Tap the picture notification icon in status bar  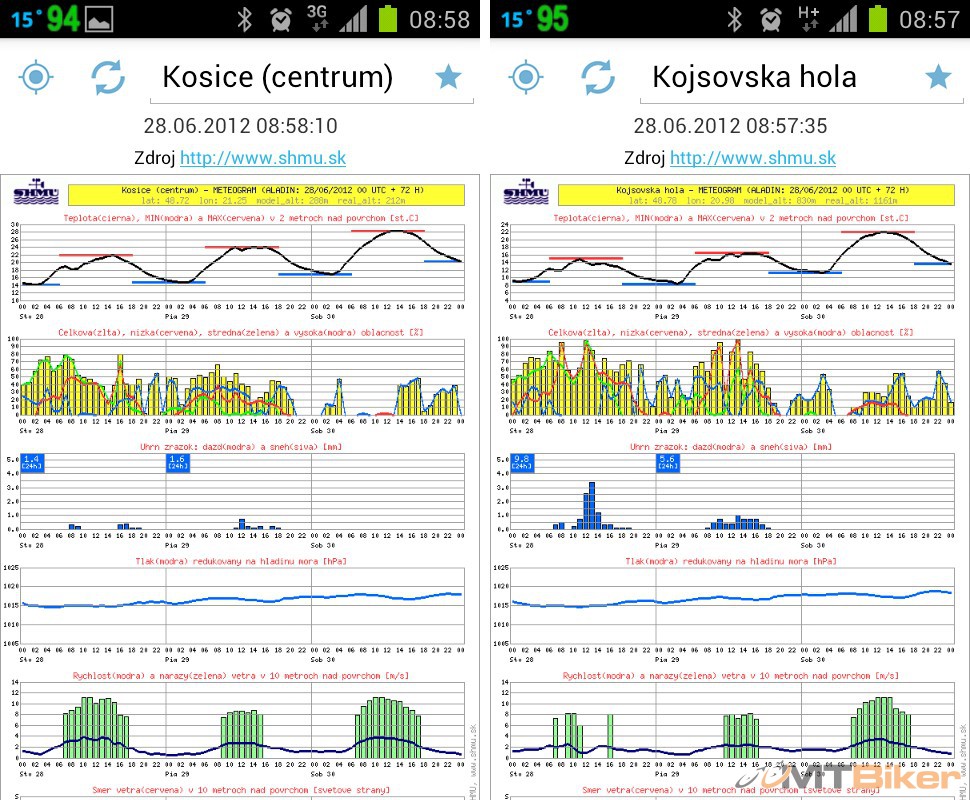(99, 19)
